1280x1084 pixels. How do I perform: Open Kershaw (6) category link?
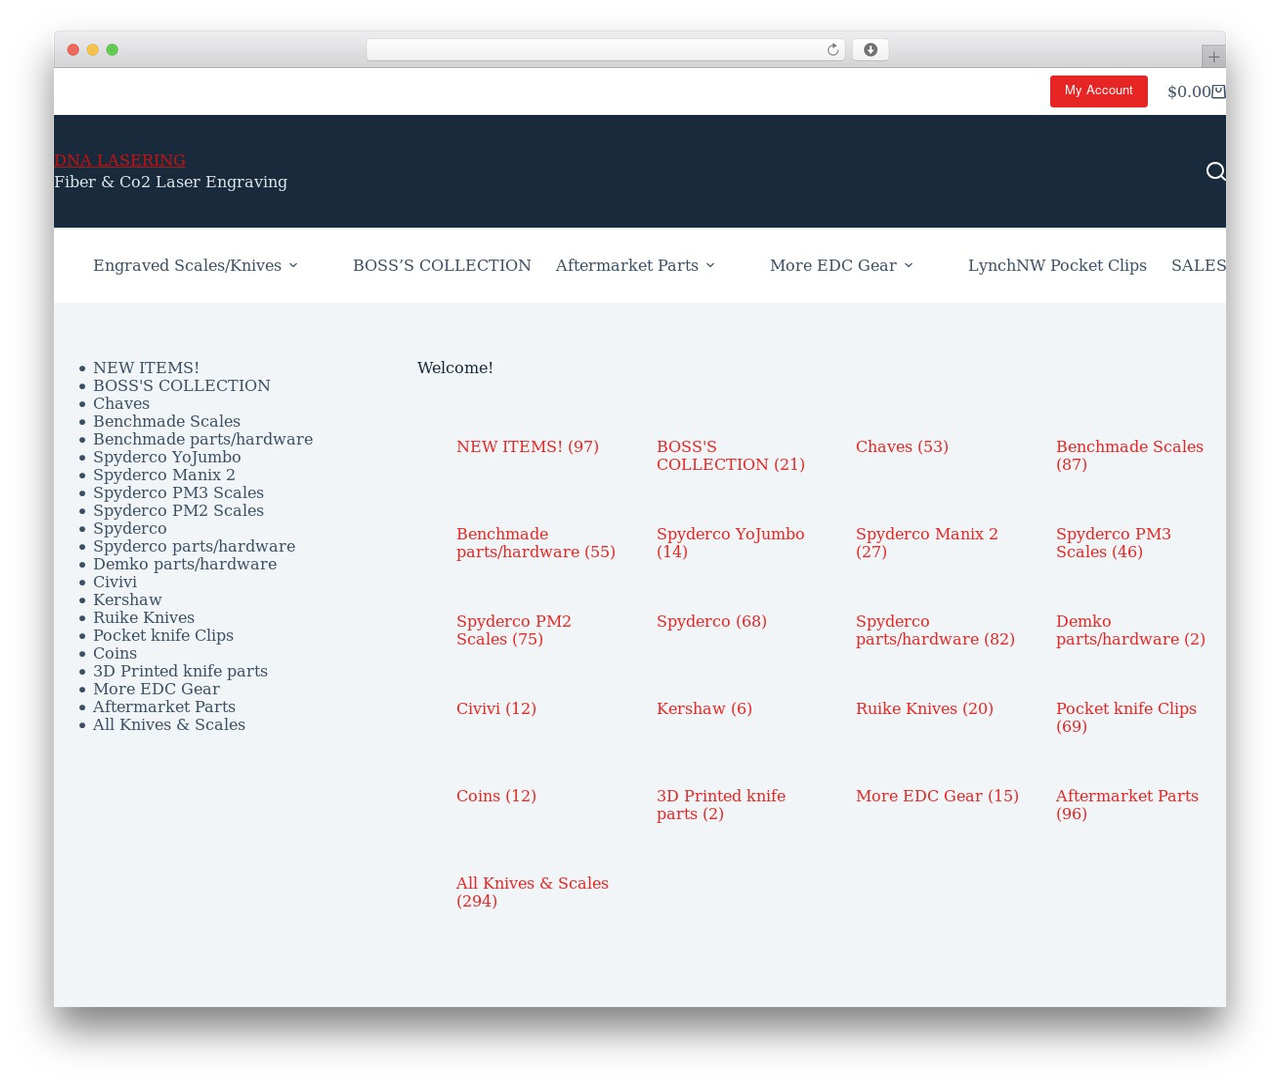tap(704, 709)
